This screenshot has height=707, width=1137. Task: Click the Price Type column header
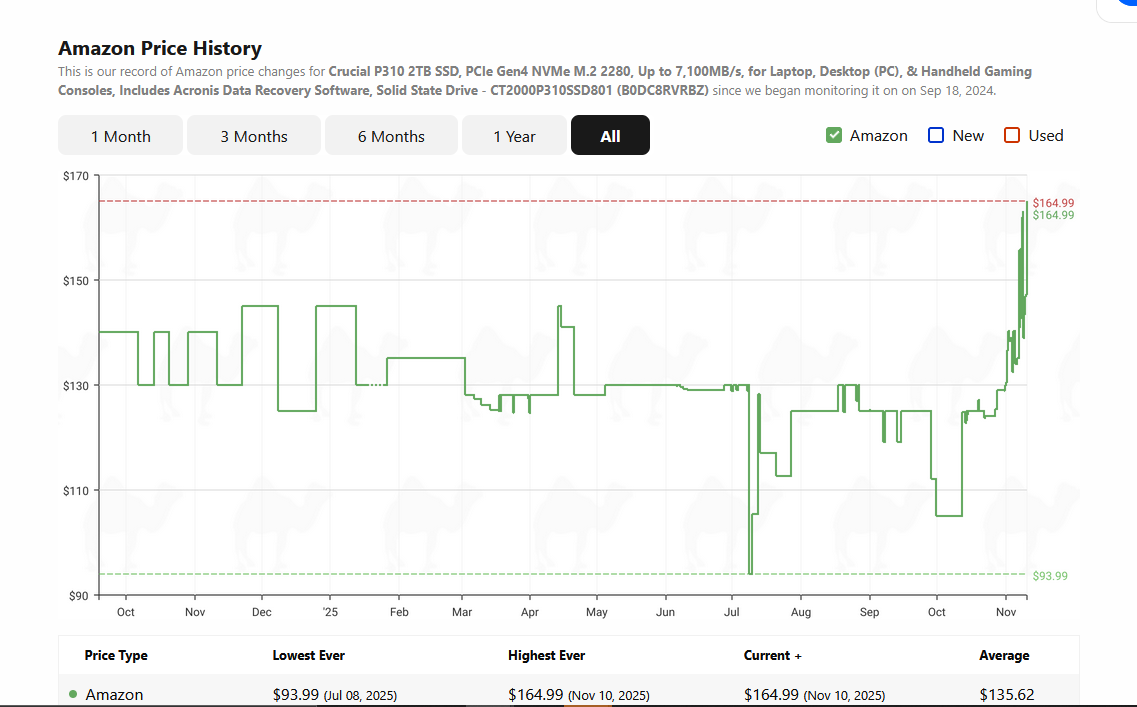(x=116, y=656)
